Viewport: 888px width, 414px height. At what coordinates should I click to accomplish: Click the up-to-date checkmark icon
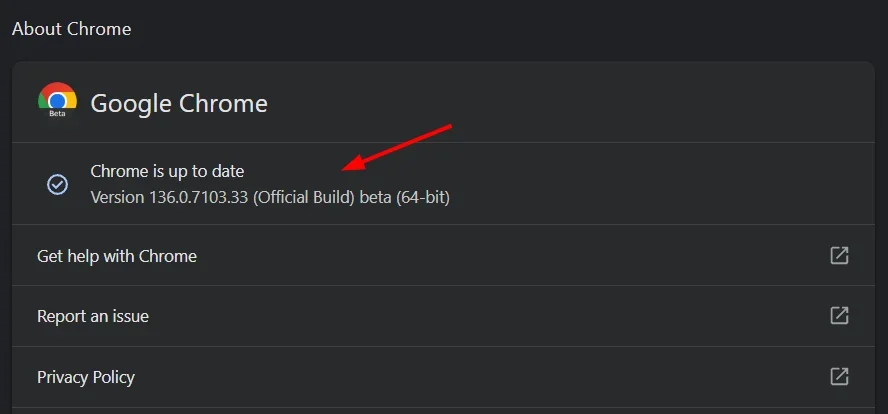tap(58, 184)
